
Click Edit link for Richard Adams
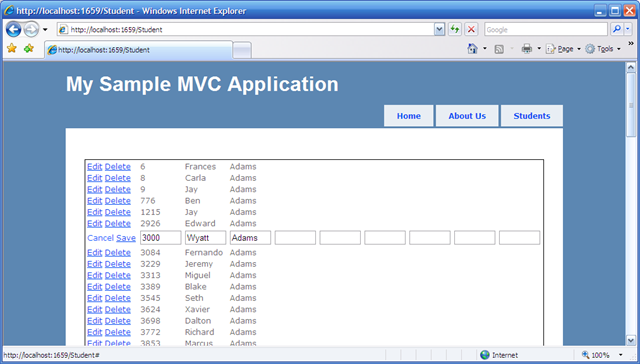[94, 333]
